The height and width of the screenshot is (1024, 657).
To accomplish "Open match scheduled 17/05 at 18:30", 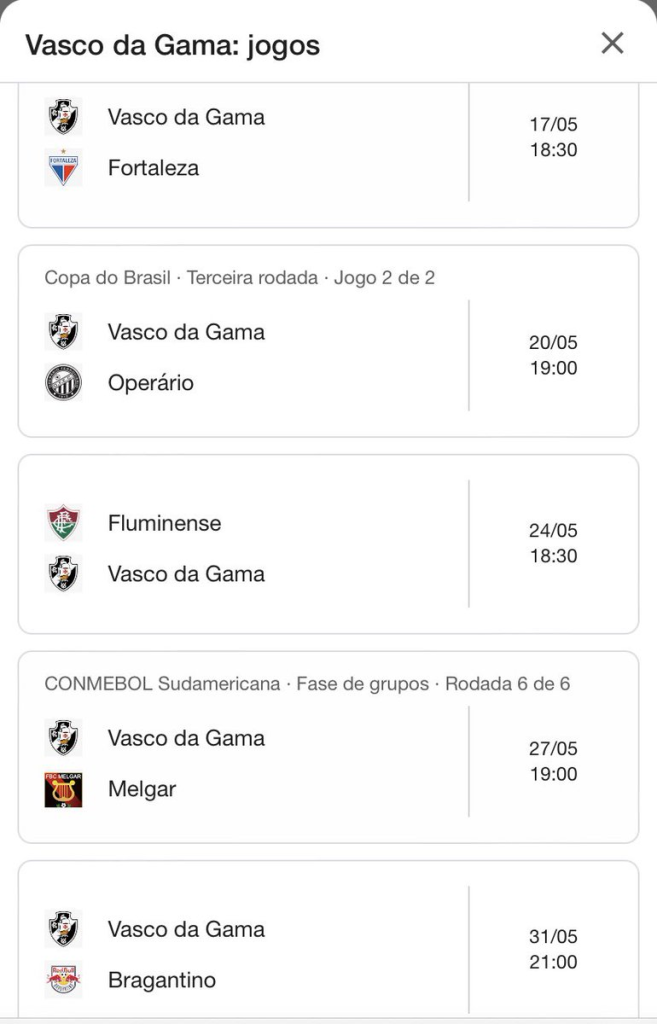I will pyautogui.click(x=553, y=138).
